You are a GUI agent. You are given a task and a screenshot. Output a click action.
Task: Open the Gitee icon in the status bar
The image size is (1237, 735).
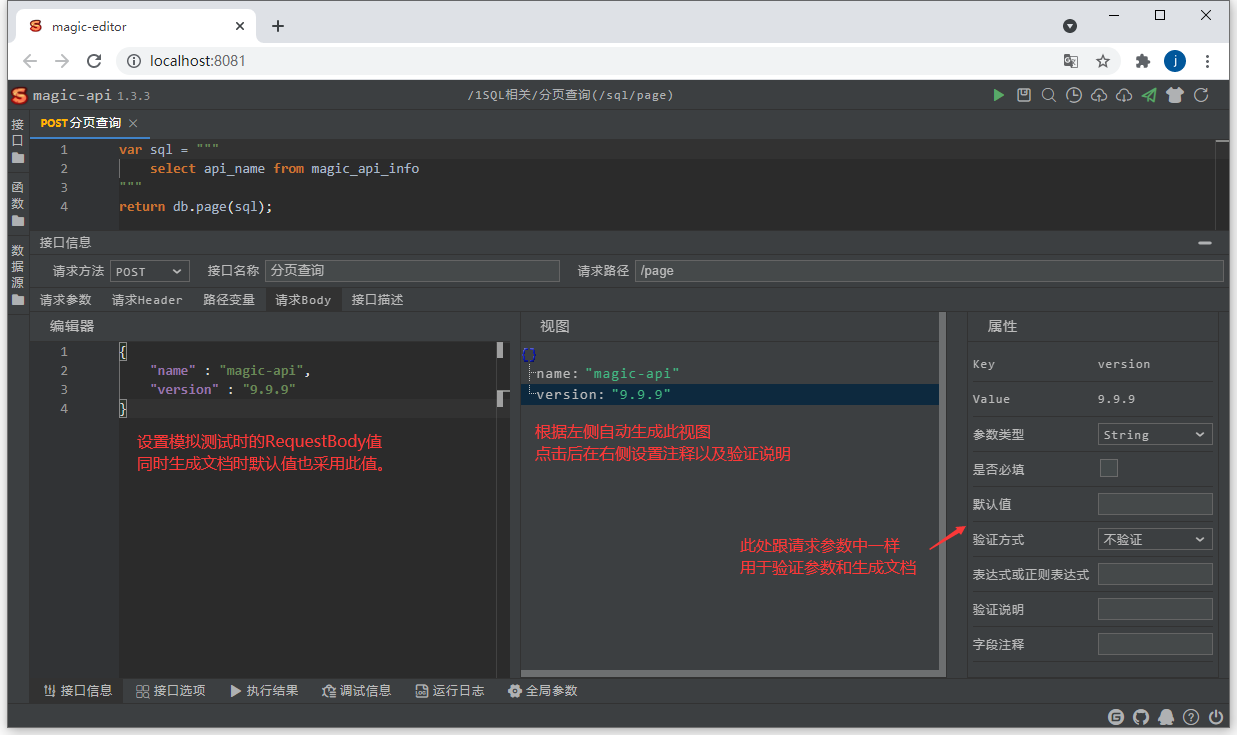[x=1116, y=717]
